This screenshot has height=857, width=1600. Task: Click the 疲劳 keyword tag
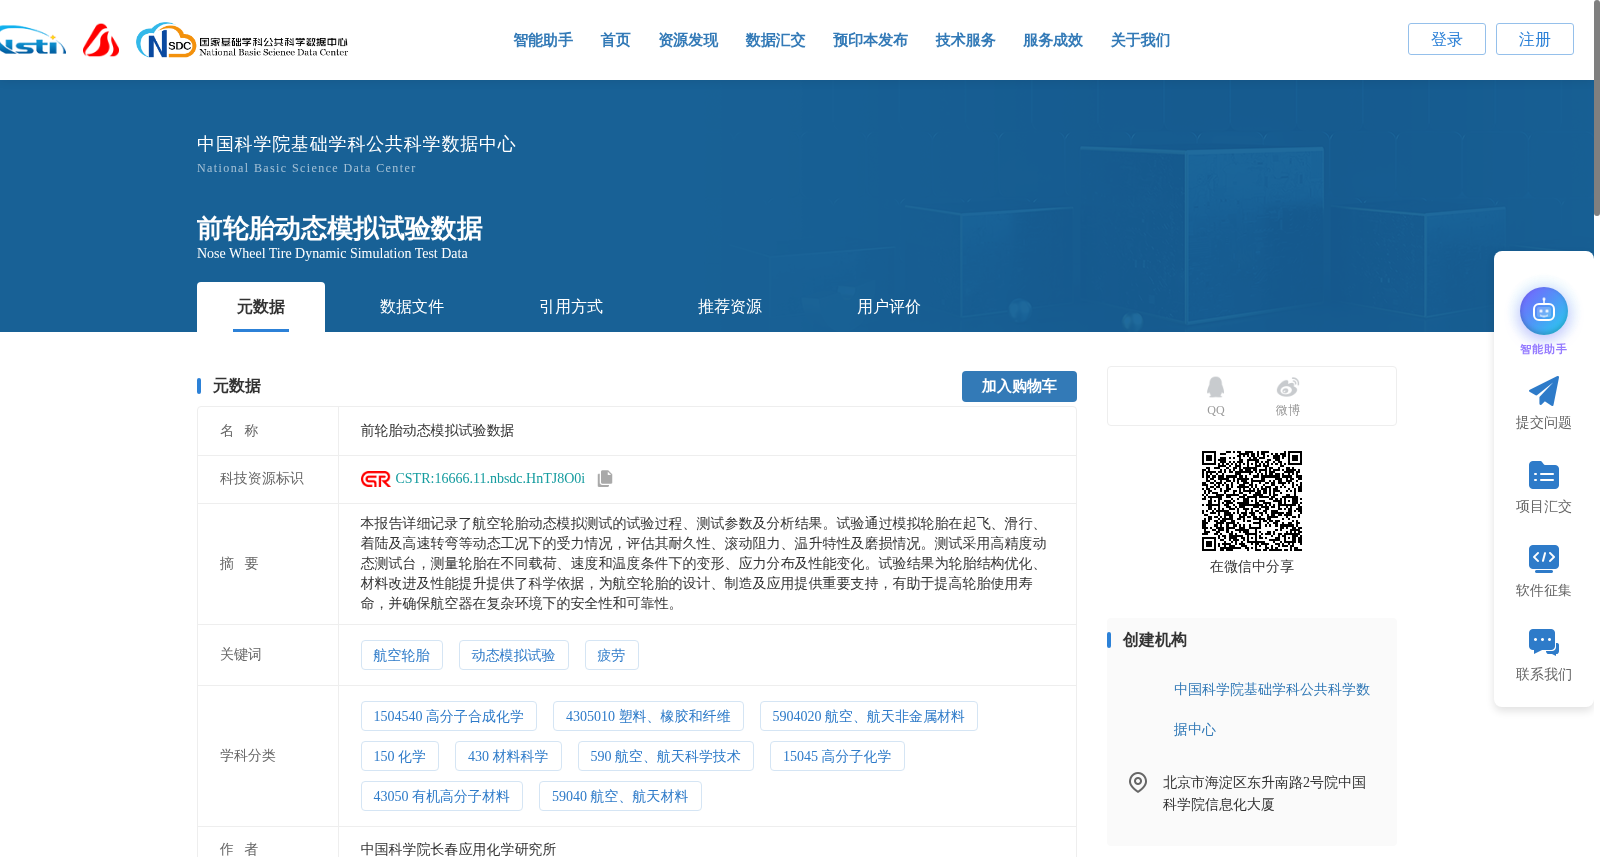pos(611,655)
